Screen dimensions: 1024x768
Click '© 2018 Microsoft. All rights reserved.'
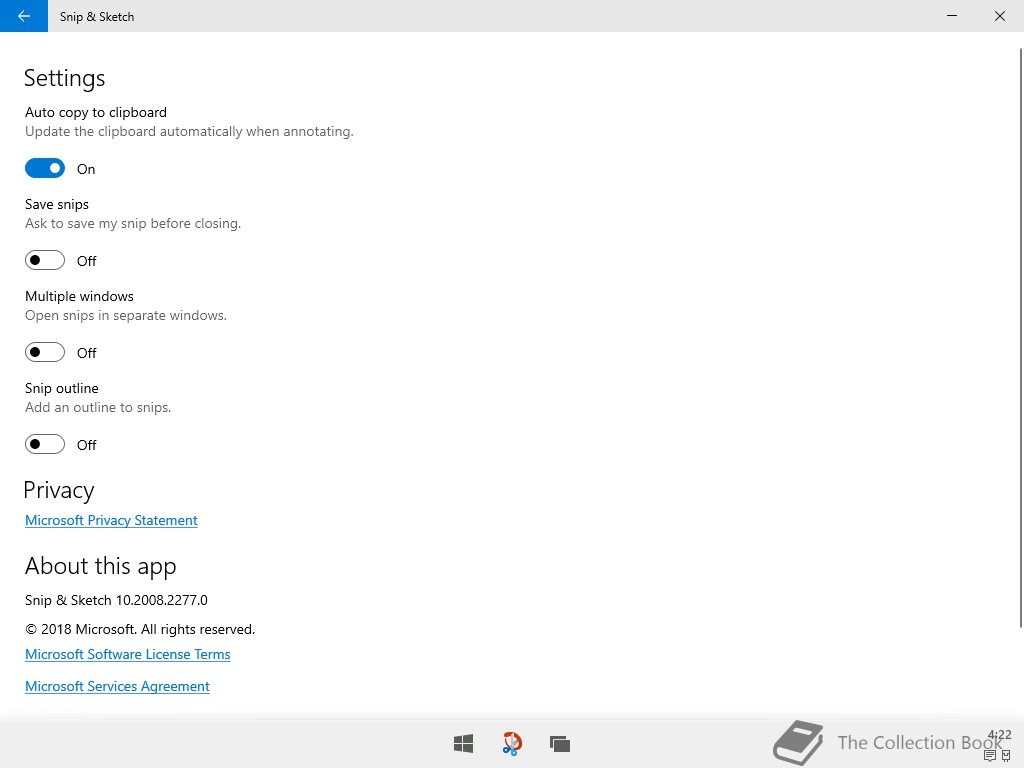(140, 630)
